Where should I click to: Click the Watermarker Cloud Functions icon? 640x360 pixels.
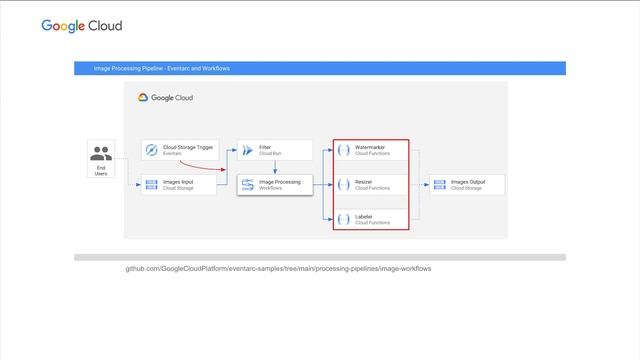344,150
